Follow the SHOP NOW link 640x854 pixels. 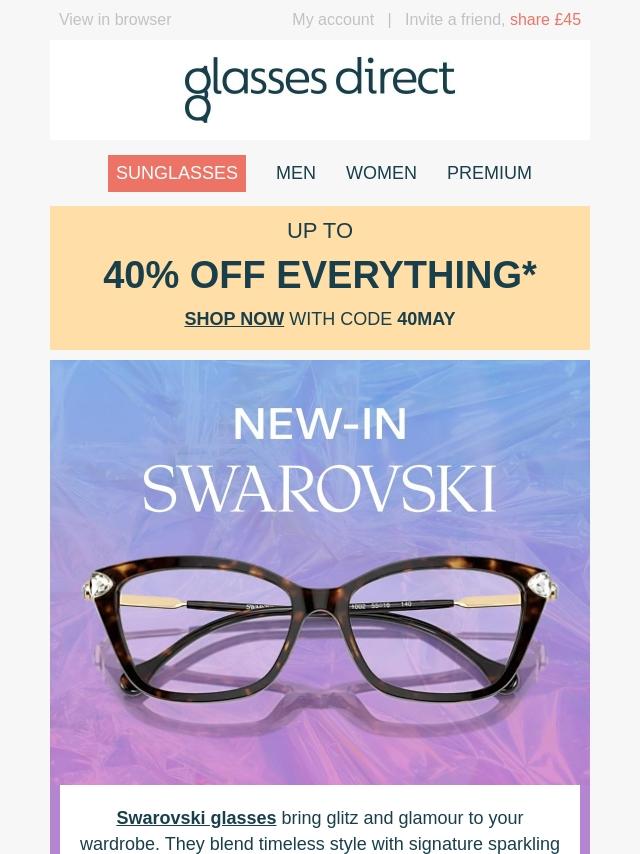pyautogui.click(x=234, y=319)
